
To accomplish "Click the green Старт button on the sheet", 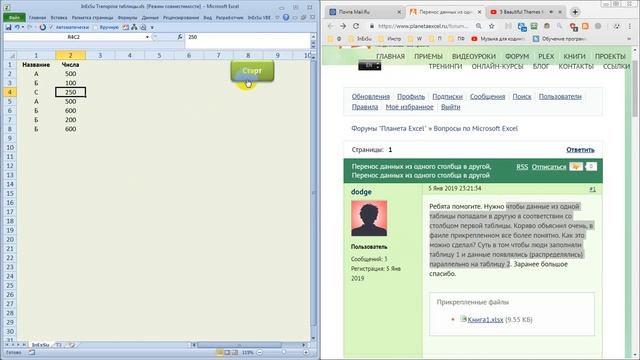I will coord(252,71).
